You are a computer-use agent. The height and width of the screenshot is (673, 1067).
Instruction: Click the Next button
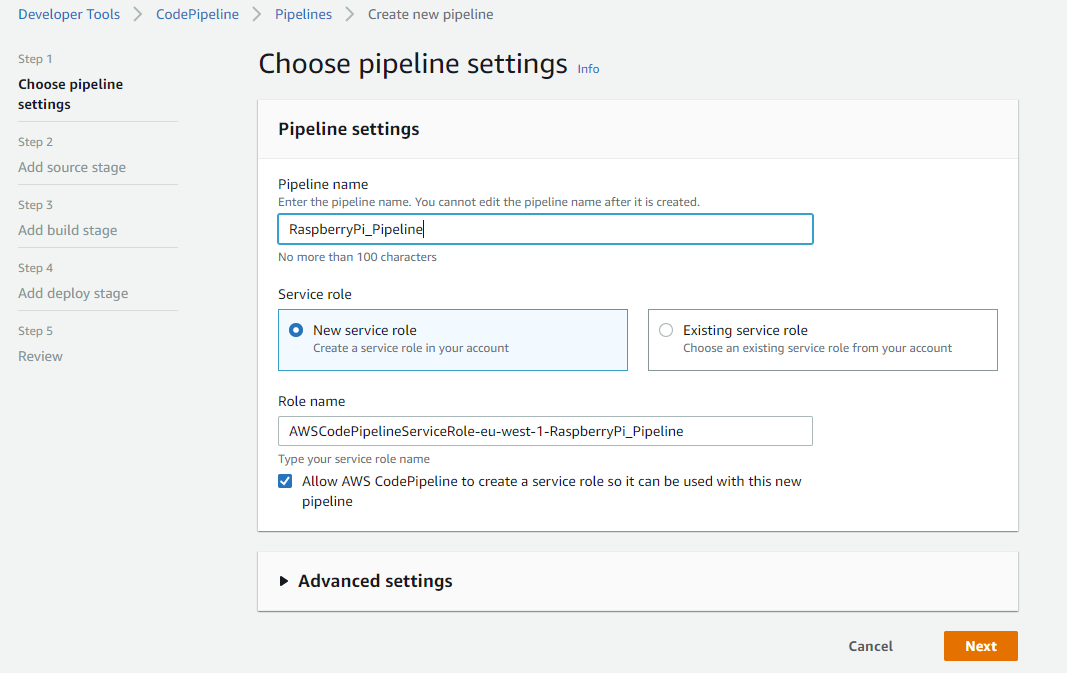pos(980,646)
